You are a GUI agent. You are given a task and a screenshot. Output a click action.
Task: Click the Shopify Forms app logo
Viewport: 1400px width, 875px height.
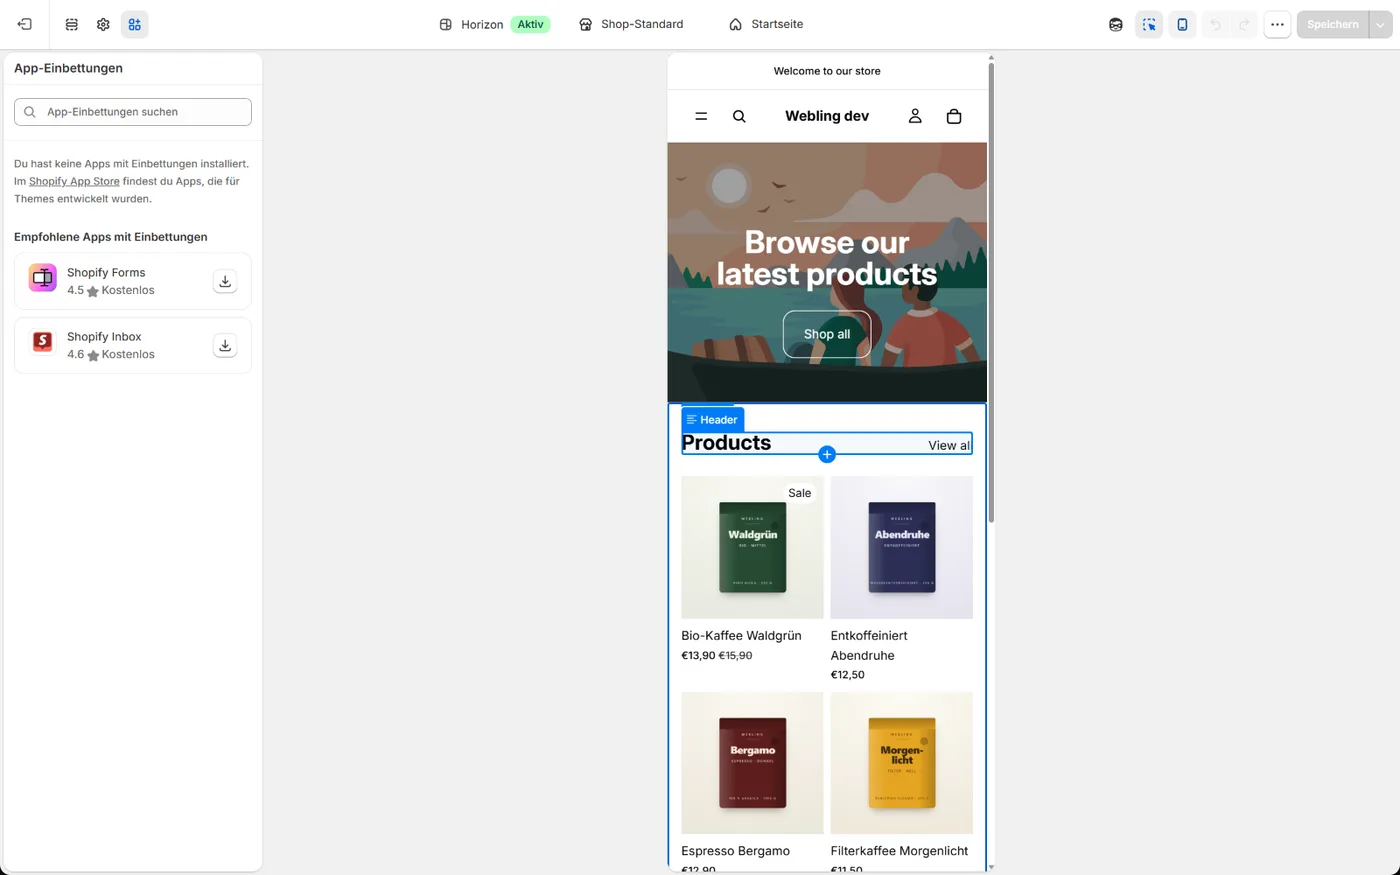pyautogui.click(x=42, y=278)
